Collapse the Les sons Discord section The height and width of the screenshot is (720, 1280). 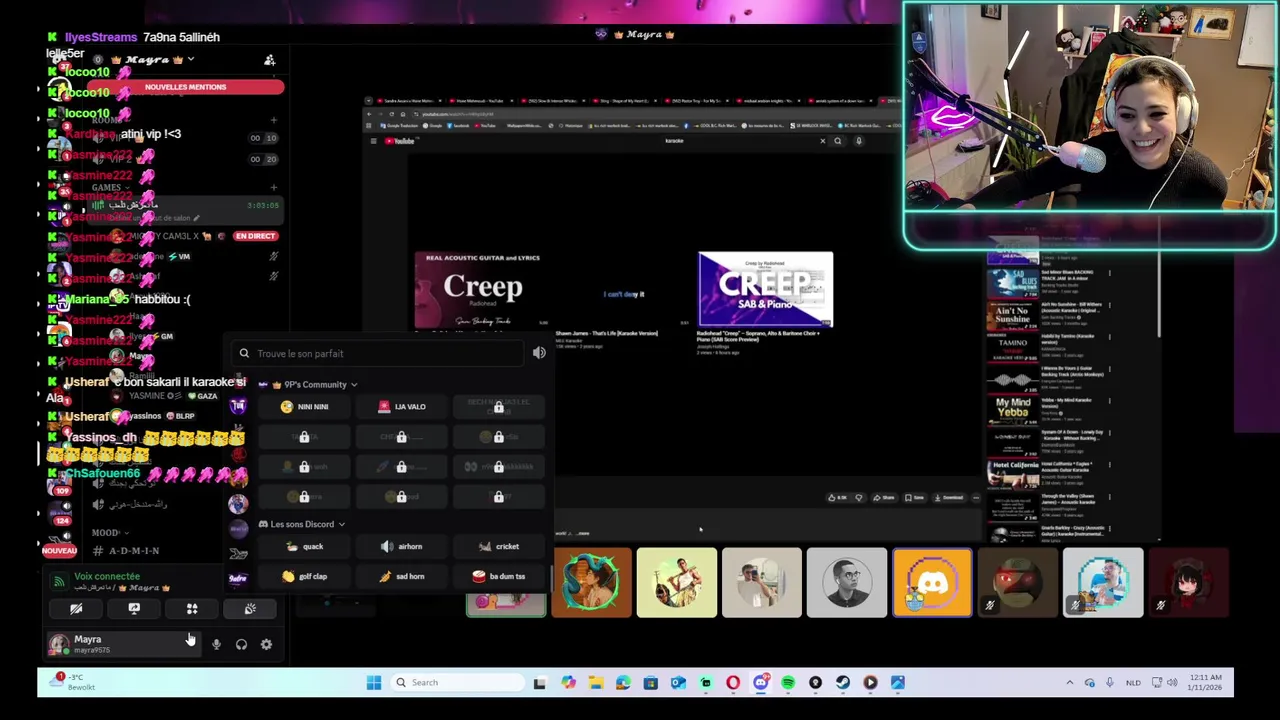pyautogui.click(x=302, y=524)
